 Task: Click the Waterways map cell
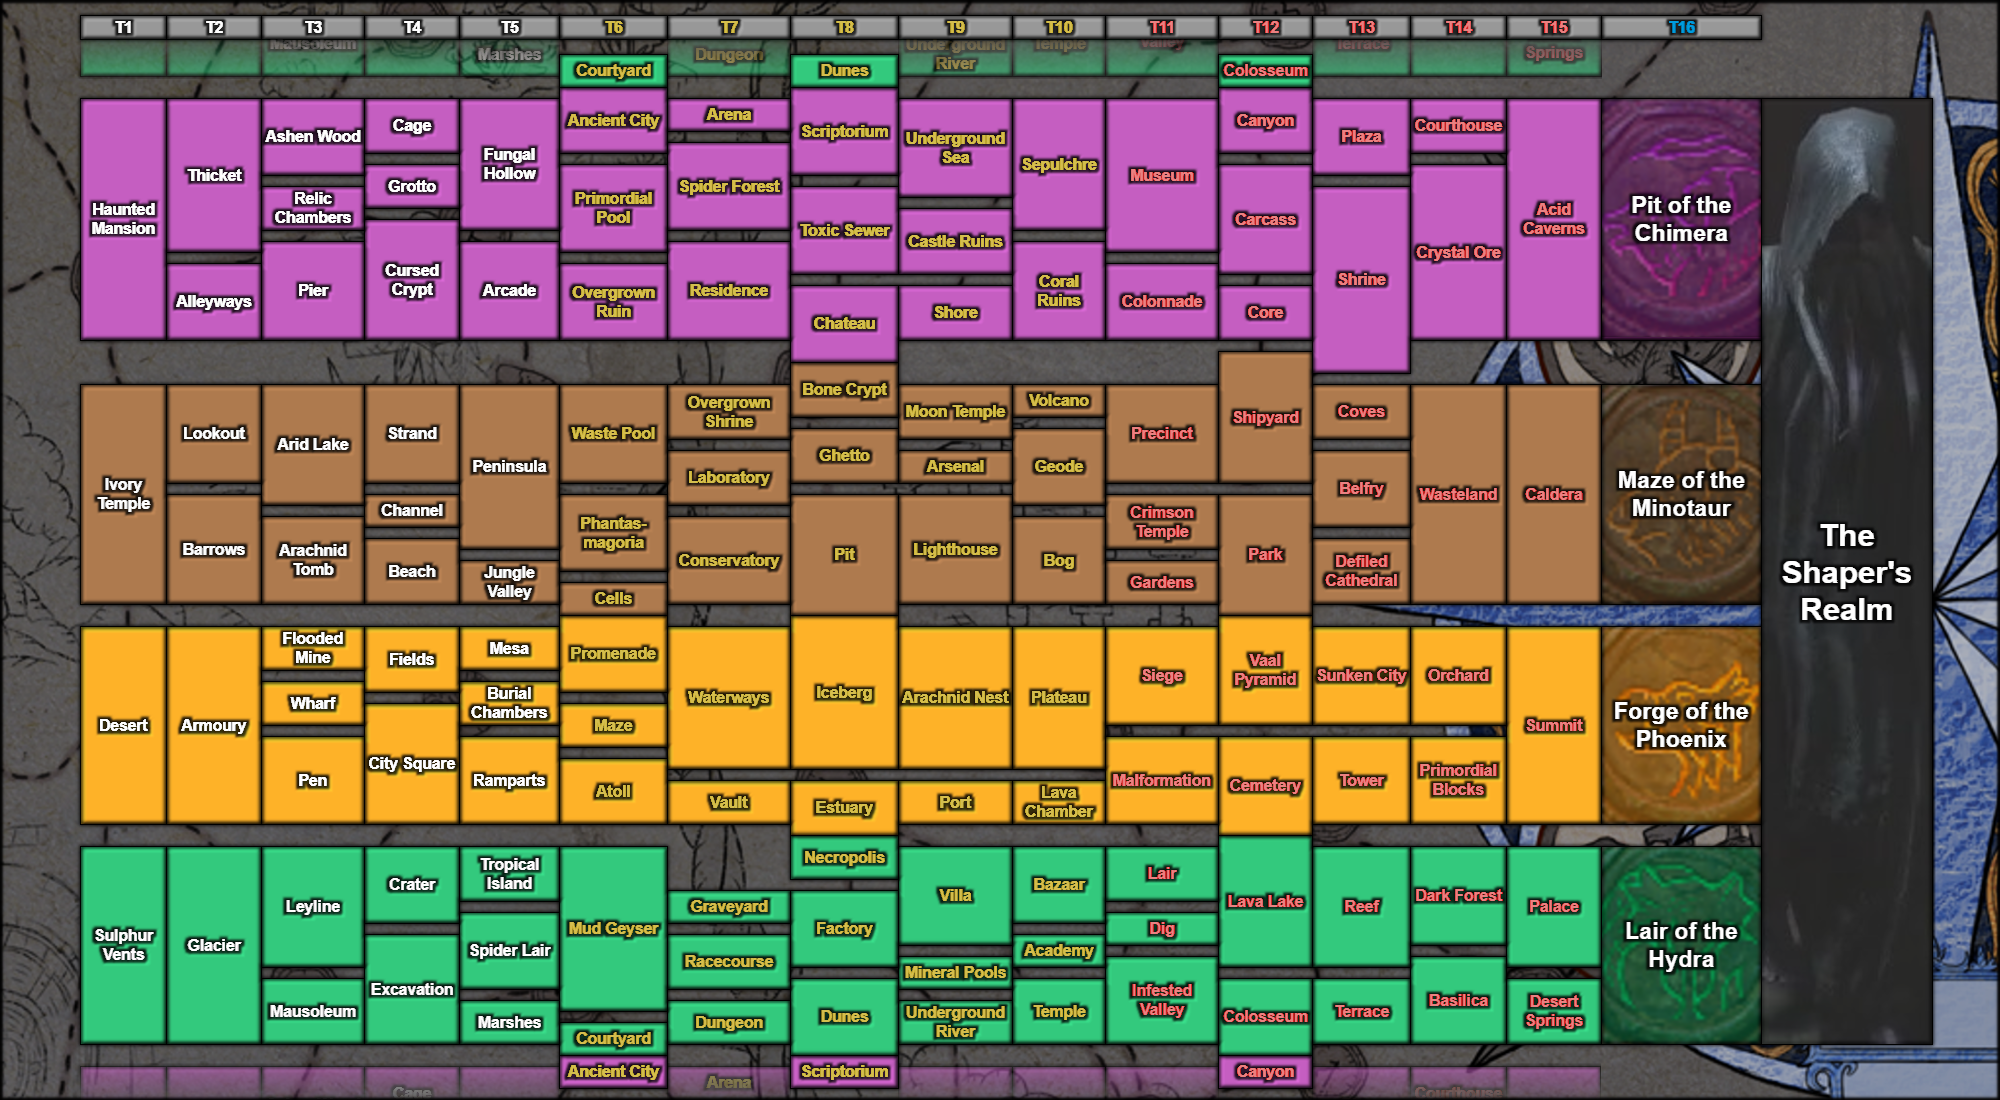pos(728,697)
